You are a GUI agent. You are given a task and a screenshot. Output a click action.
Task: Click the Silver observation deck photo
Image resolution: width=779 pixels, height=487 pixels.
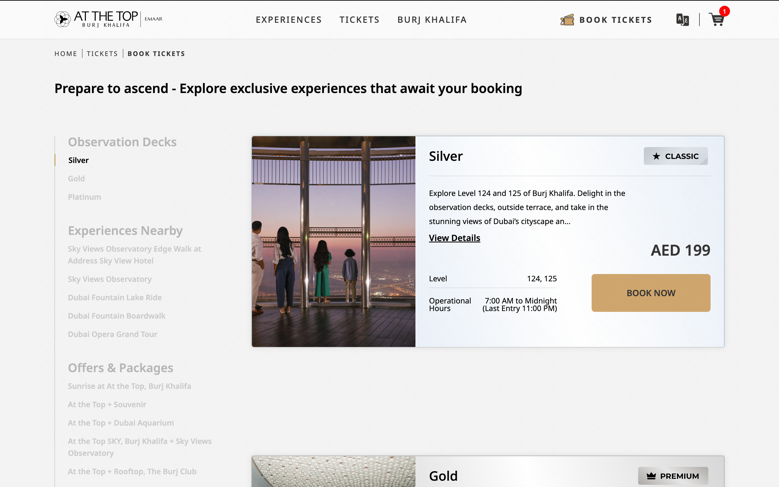pos(333,241)
